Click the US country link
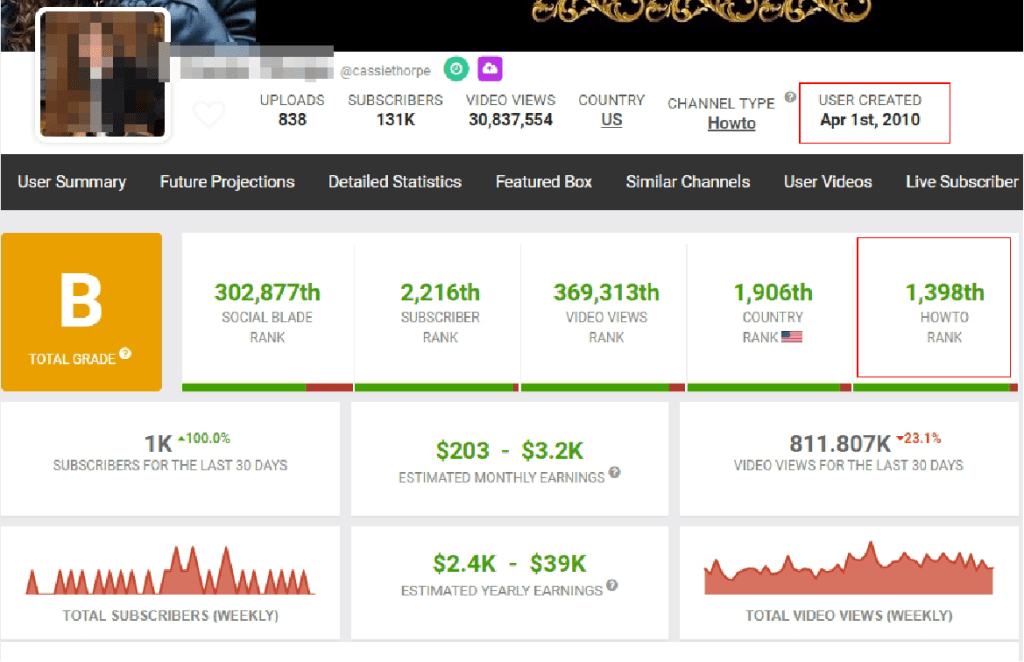This screenshot has width=1024, height=662. tap(612, 120)
